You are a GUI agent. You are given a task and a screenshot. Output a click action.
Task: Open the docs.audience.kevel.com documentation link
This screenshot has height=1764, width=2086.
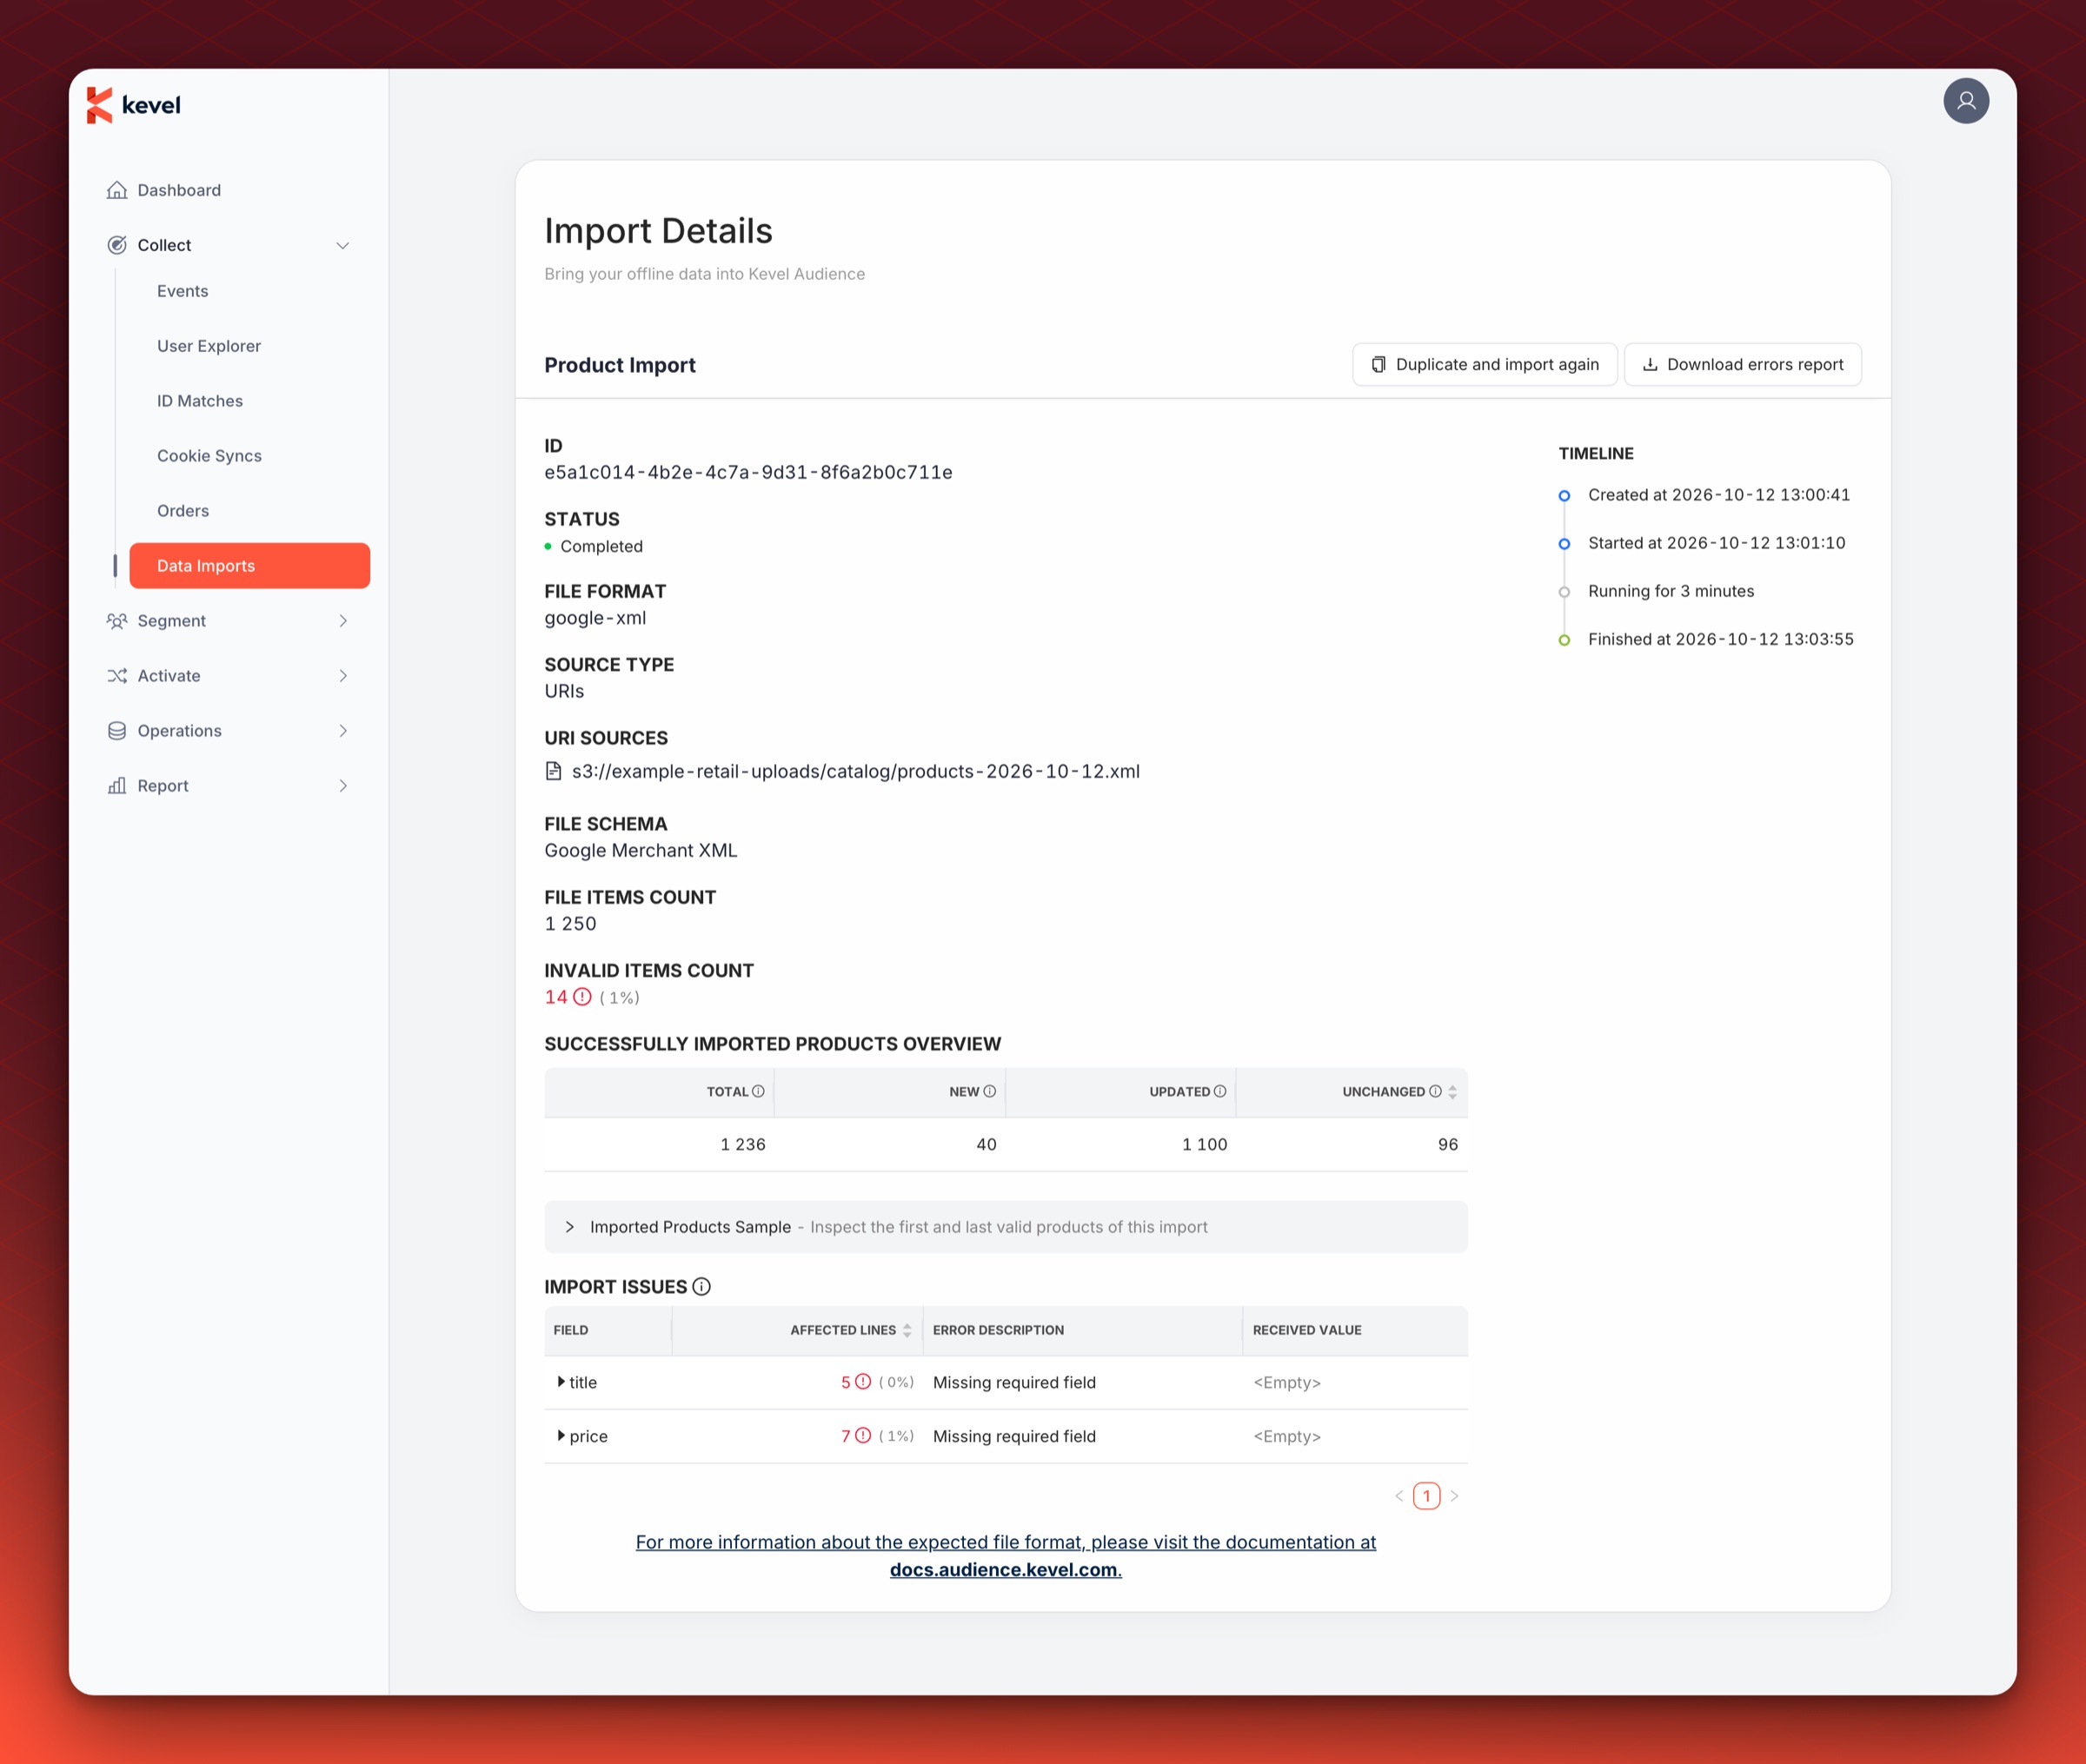[x=1005, y=1570]
